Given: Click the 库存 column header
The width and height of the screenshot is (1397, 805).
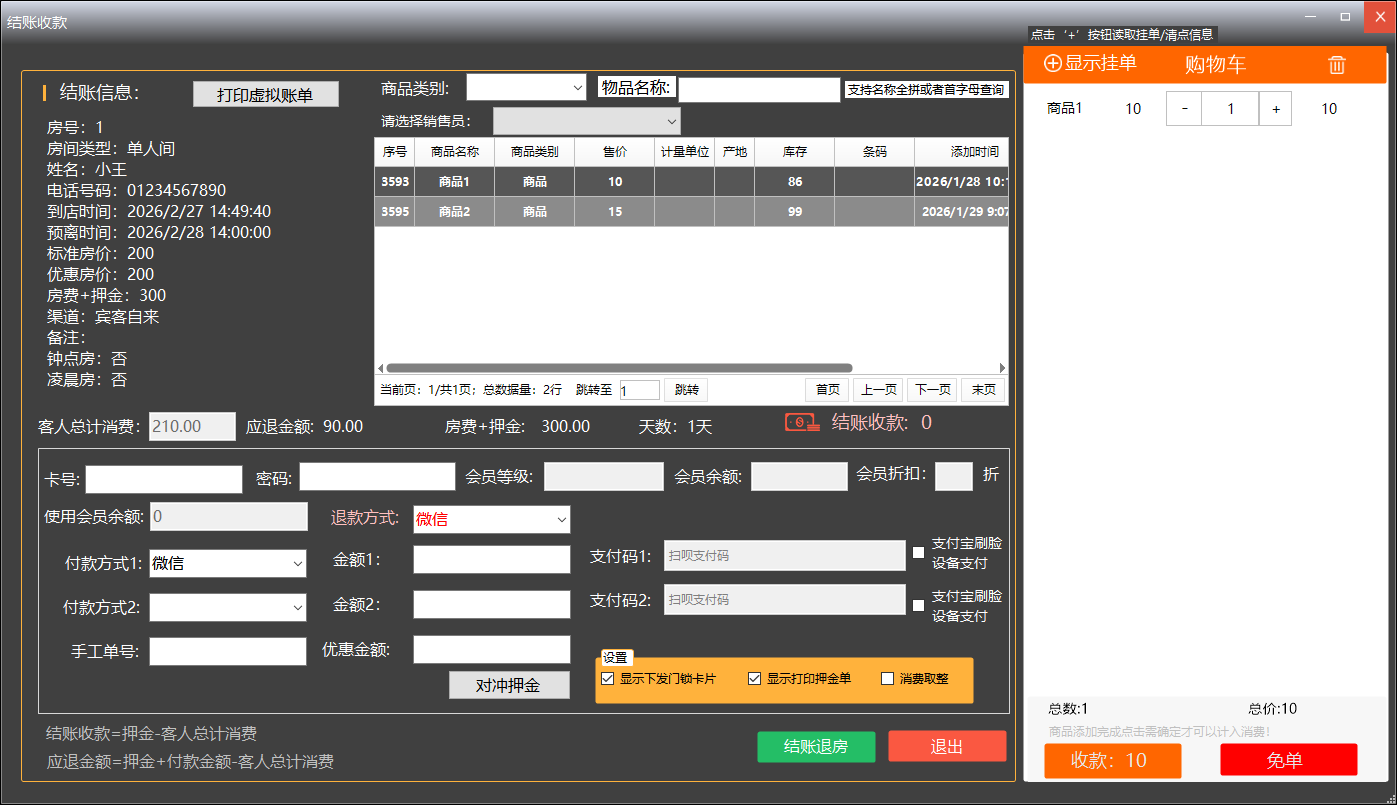Looking at the screenshot, I should [794, 152].
